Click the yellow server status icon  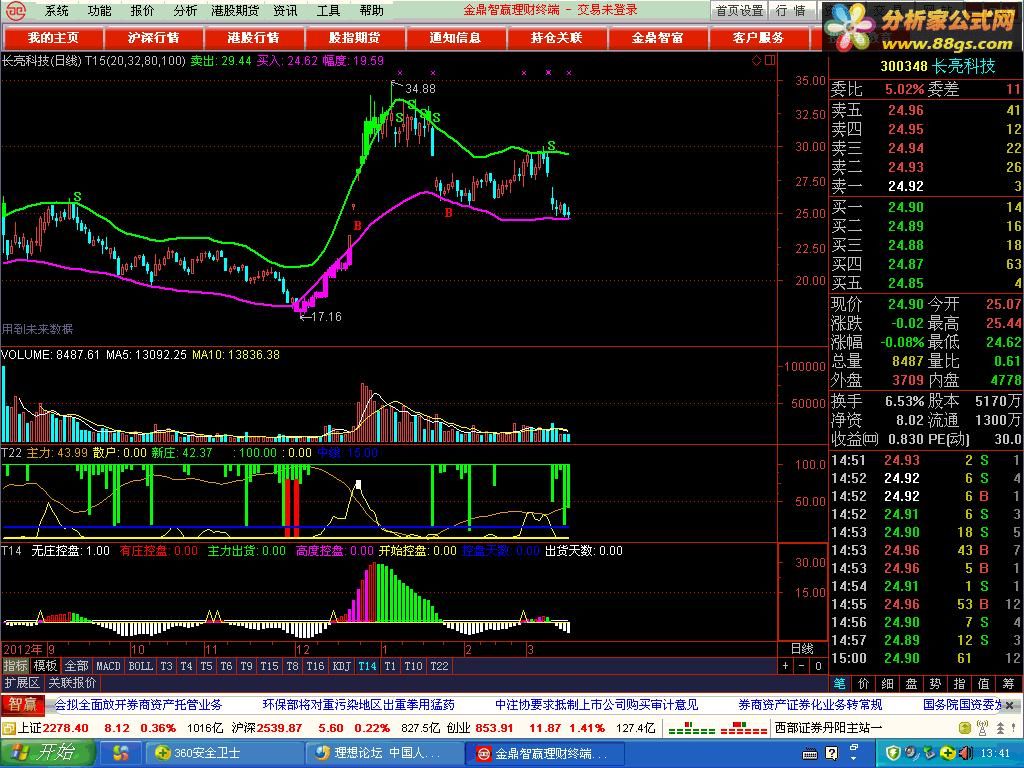[x=965, y=728]
